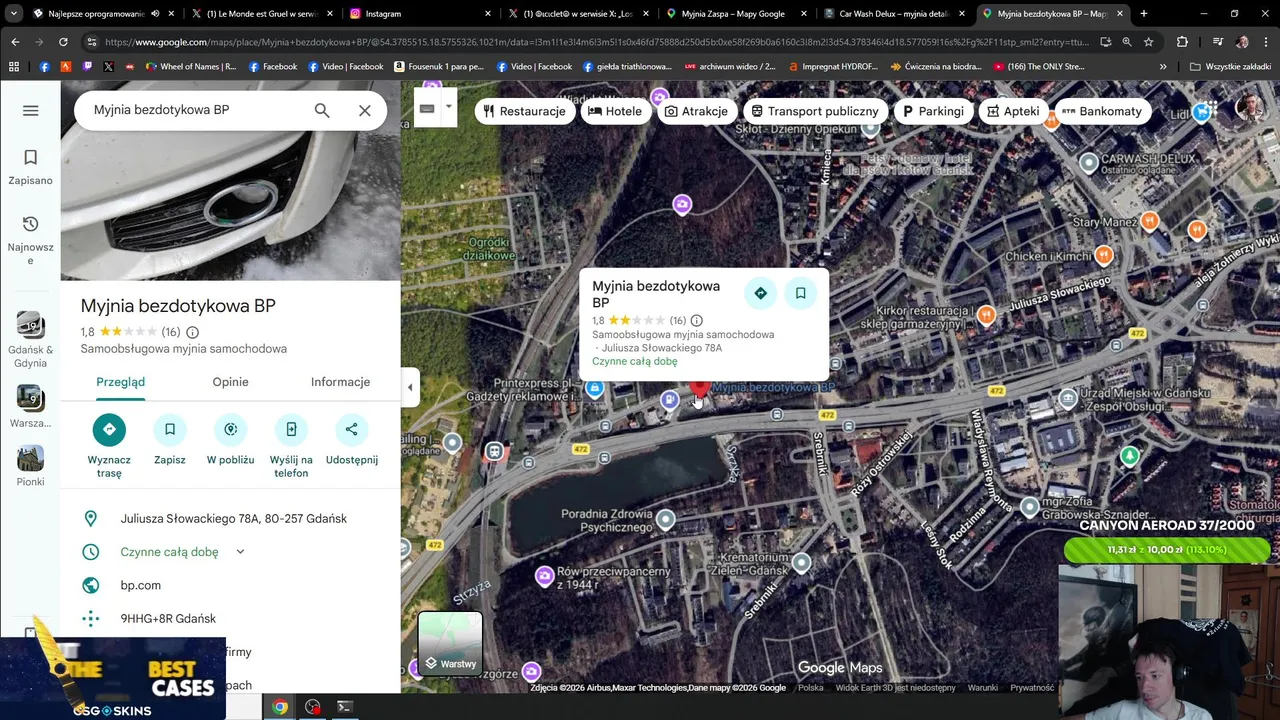Click the Juliusza Słowackiego 78A address row
Screen dimensions: 1280x720
coord(230,518)
